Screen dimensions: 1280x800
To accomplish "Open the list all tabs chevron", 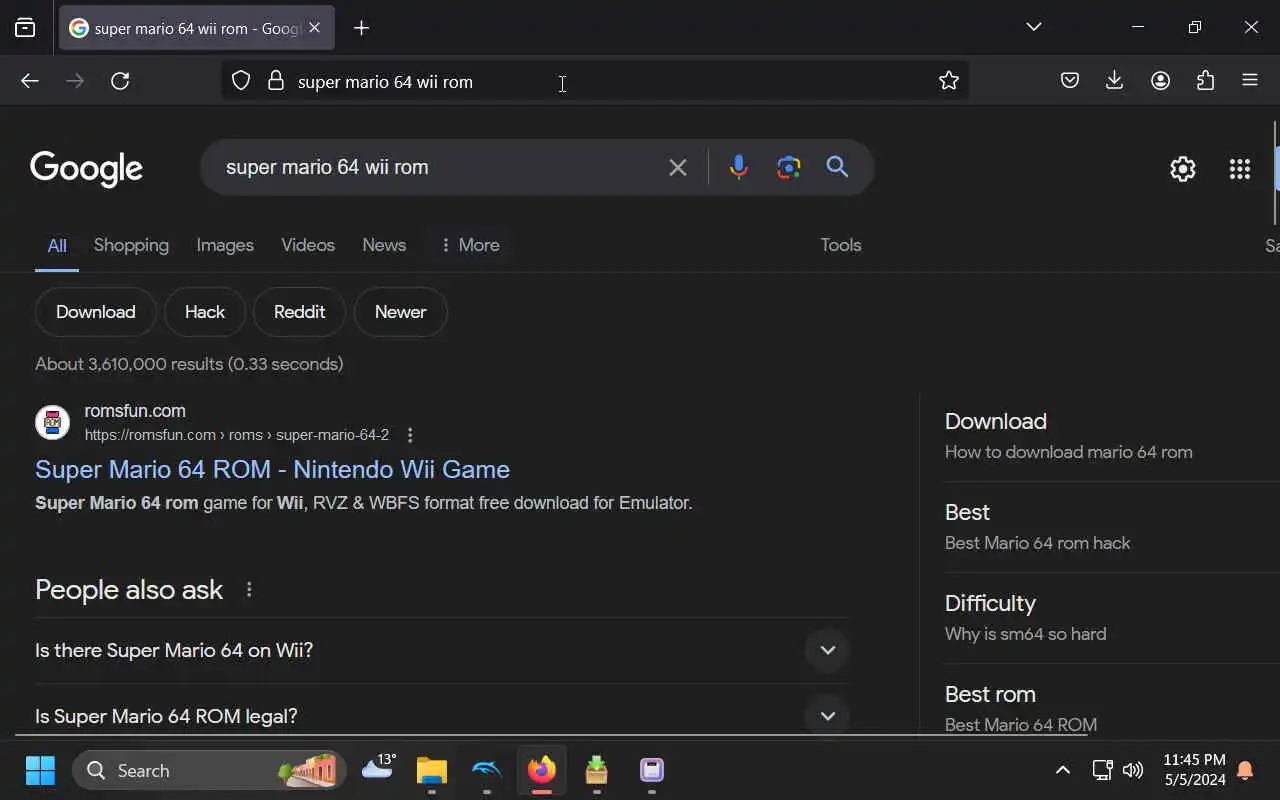I will [x=1034, y=27].
